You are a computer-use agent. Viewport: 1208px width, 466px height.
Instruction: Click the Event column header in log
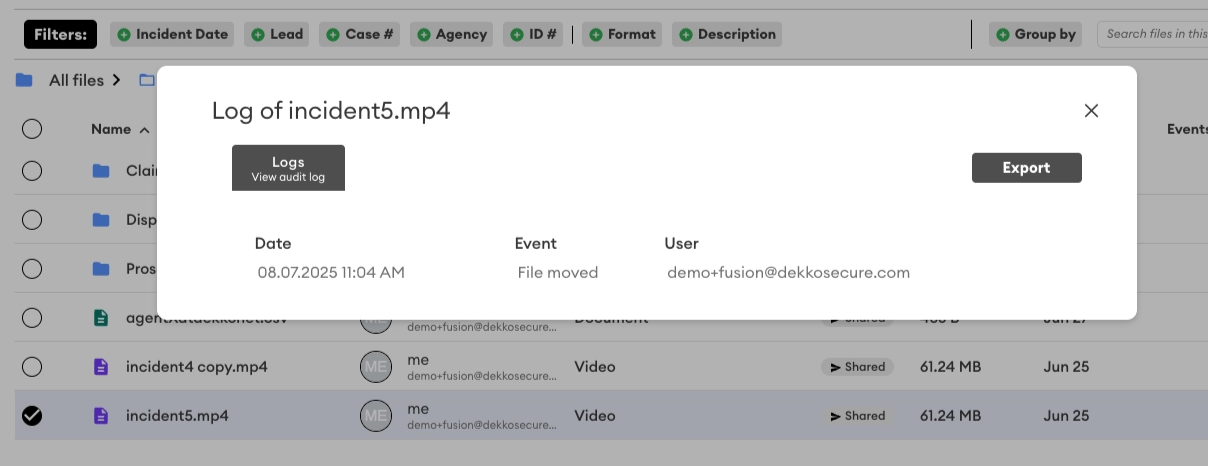click(x=536, y=243)
